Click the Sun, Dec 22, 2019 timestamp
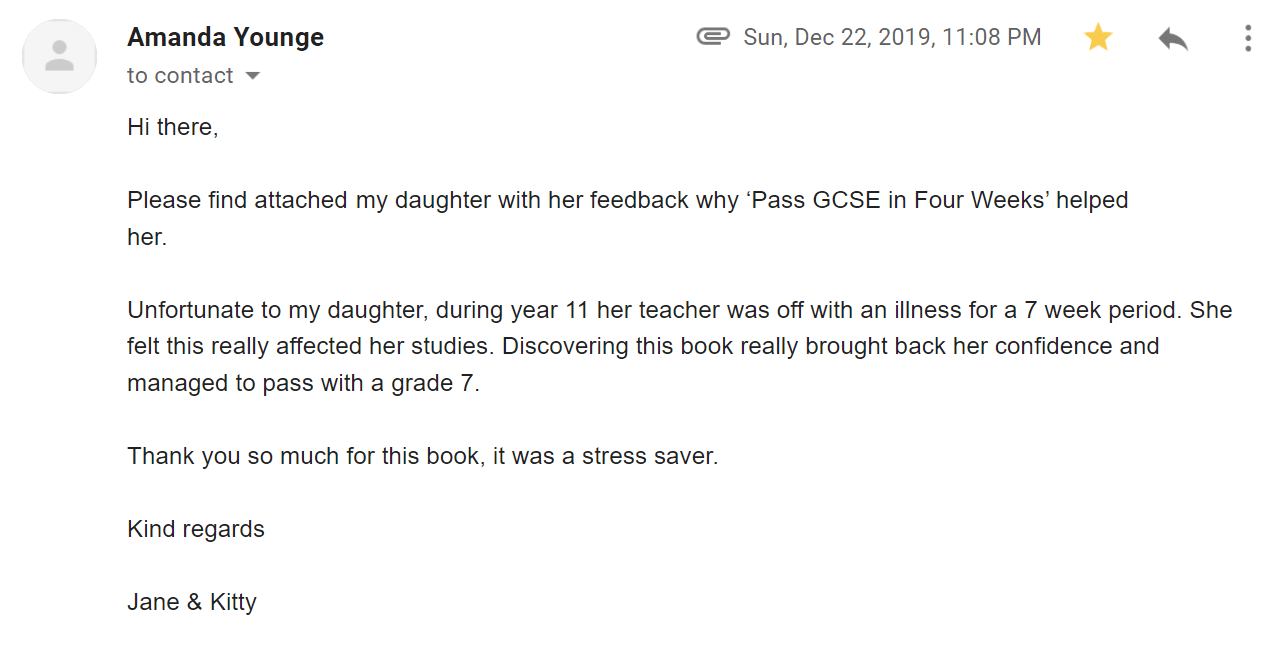 point(892,37)
